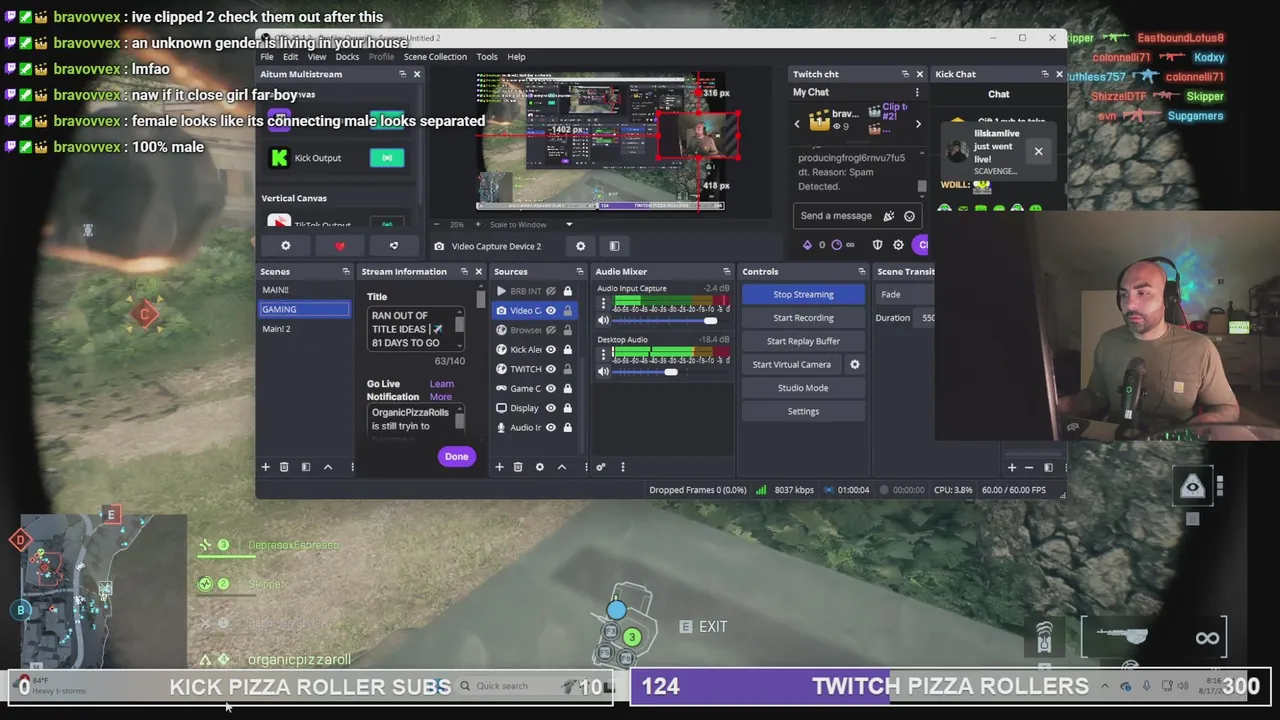The image size is (1280, 720).
Task: Click Aitum heart donate icon
Action: pyautogui.click(x=340, y=246)
